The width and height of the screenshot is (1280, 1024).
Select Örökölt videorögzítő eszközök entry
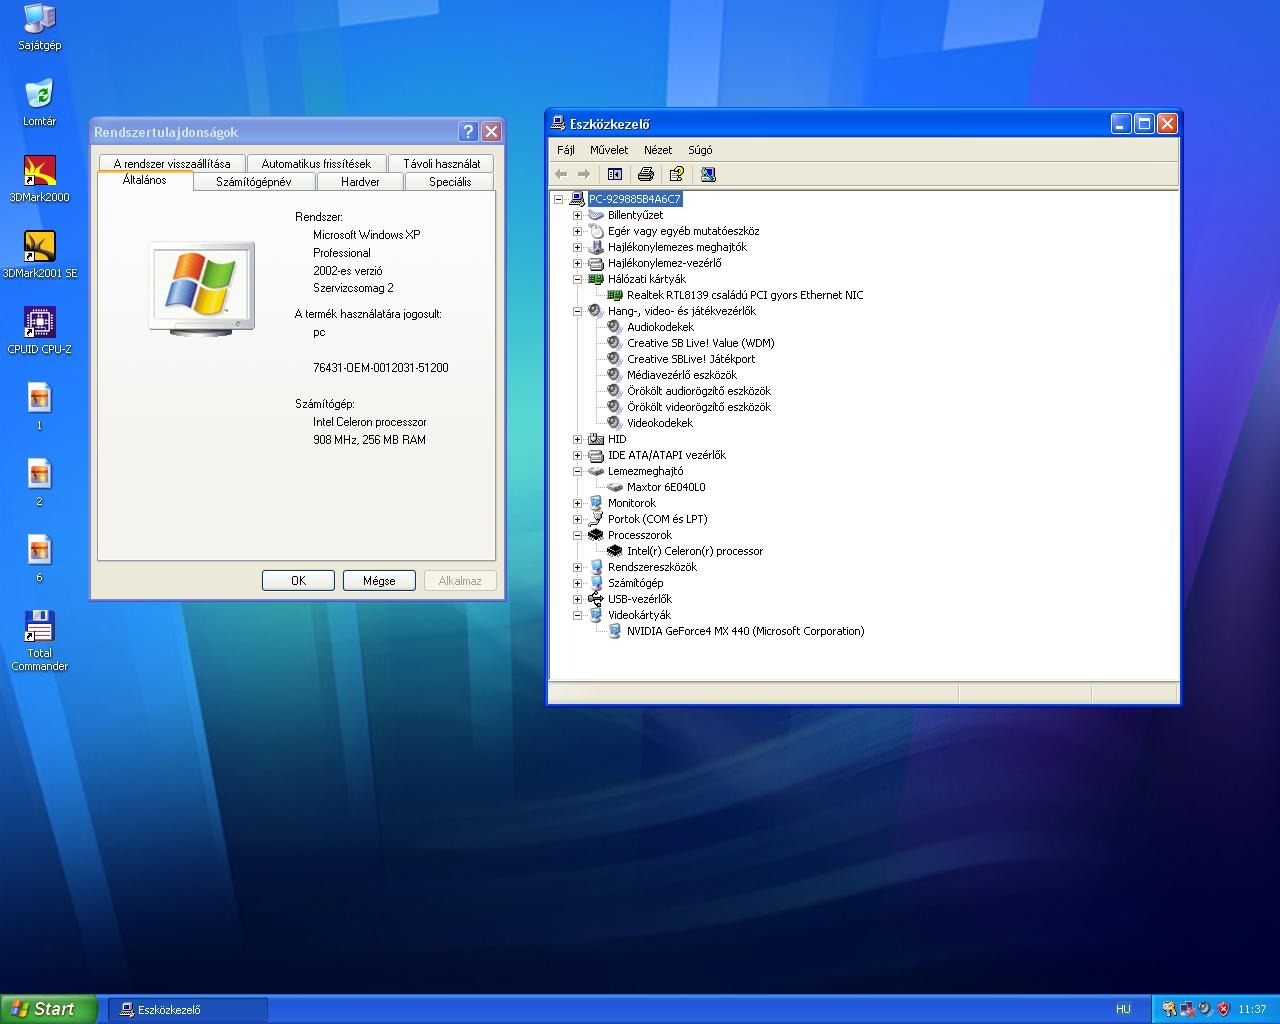699,407
